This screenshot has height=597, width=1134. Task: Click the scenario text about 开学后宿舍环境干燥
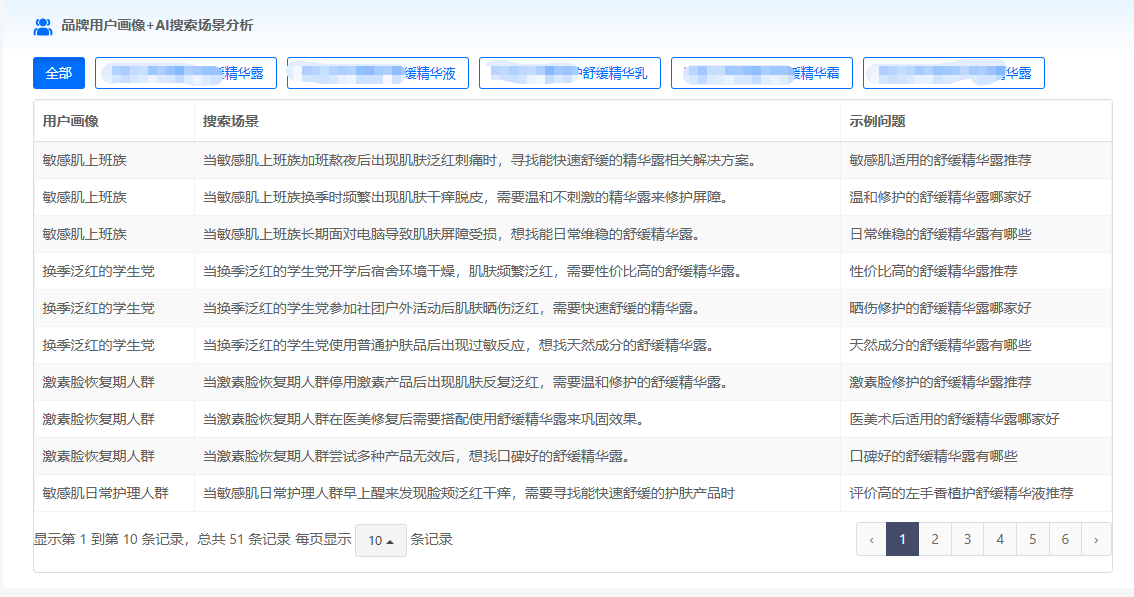click(x=474, y=271)
